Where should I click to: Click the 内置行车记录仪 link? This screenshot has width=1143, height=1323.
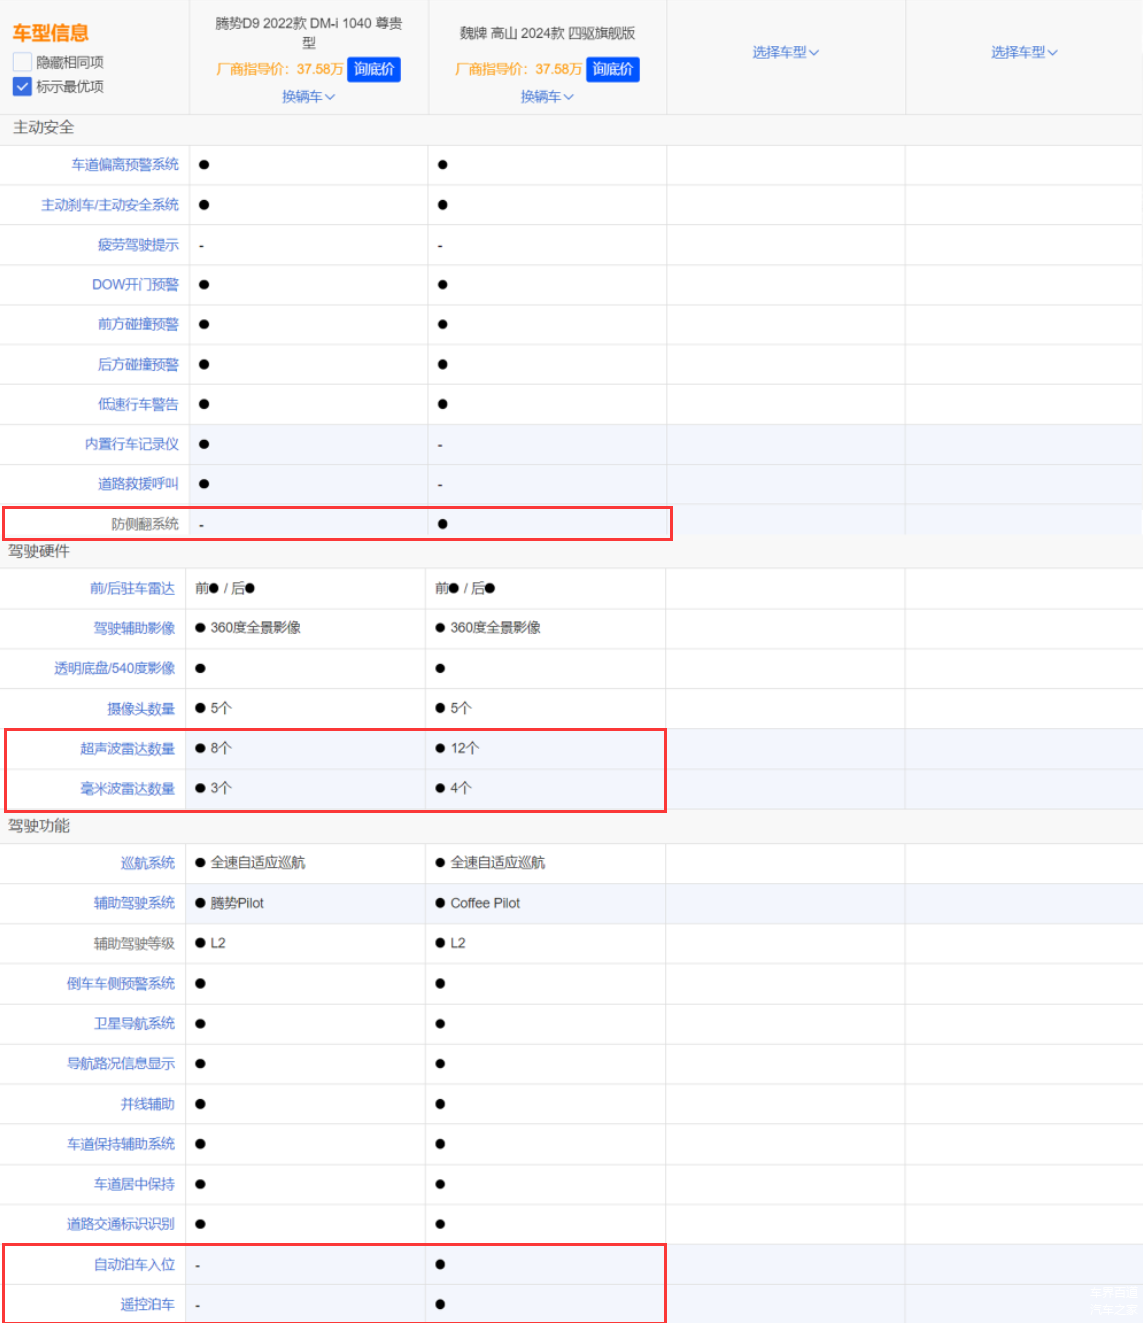[132, 444]
